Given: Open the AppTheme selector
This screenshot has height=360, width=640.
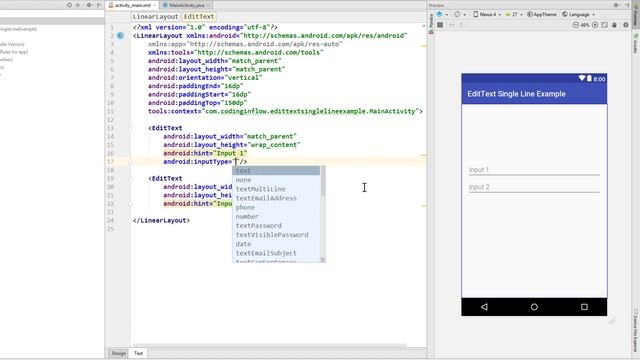Looking at the screenshot, I should click(x=542, y=14).
